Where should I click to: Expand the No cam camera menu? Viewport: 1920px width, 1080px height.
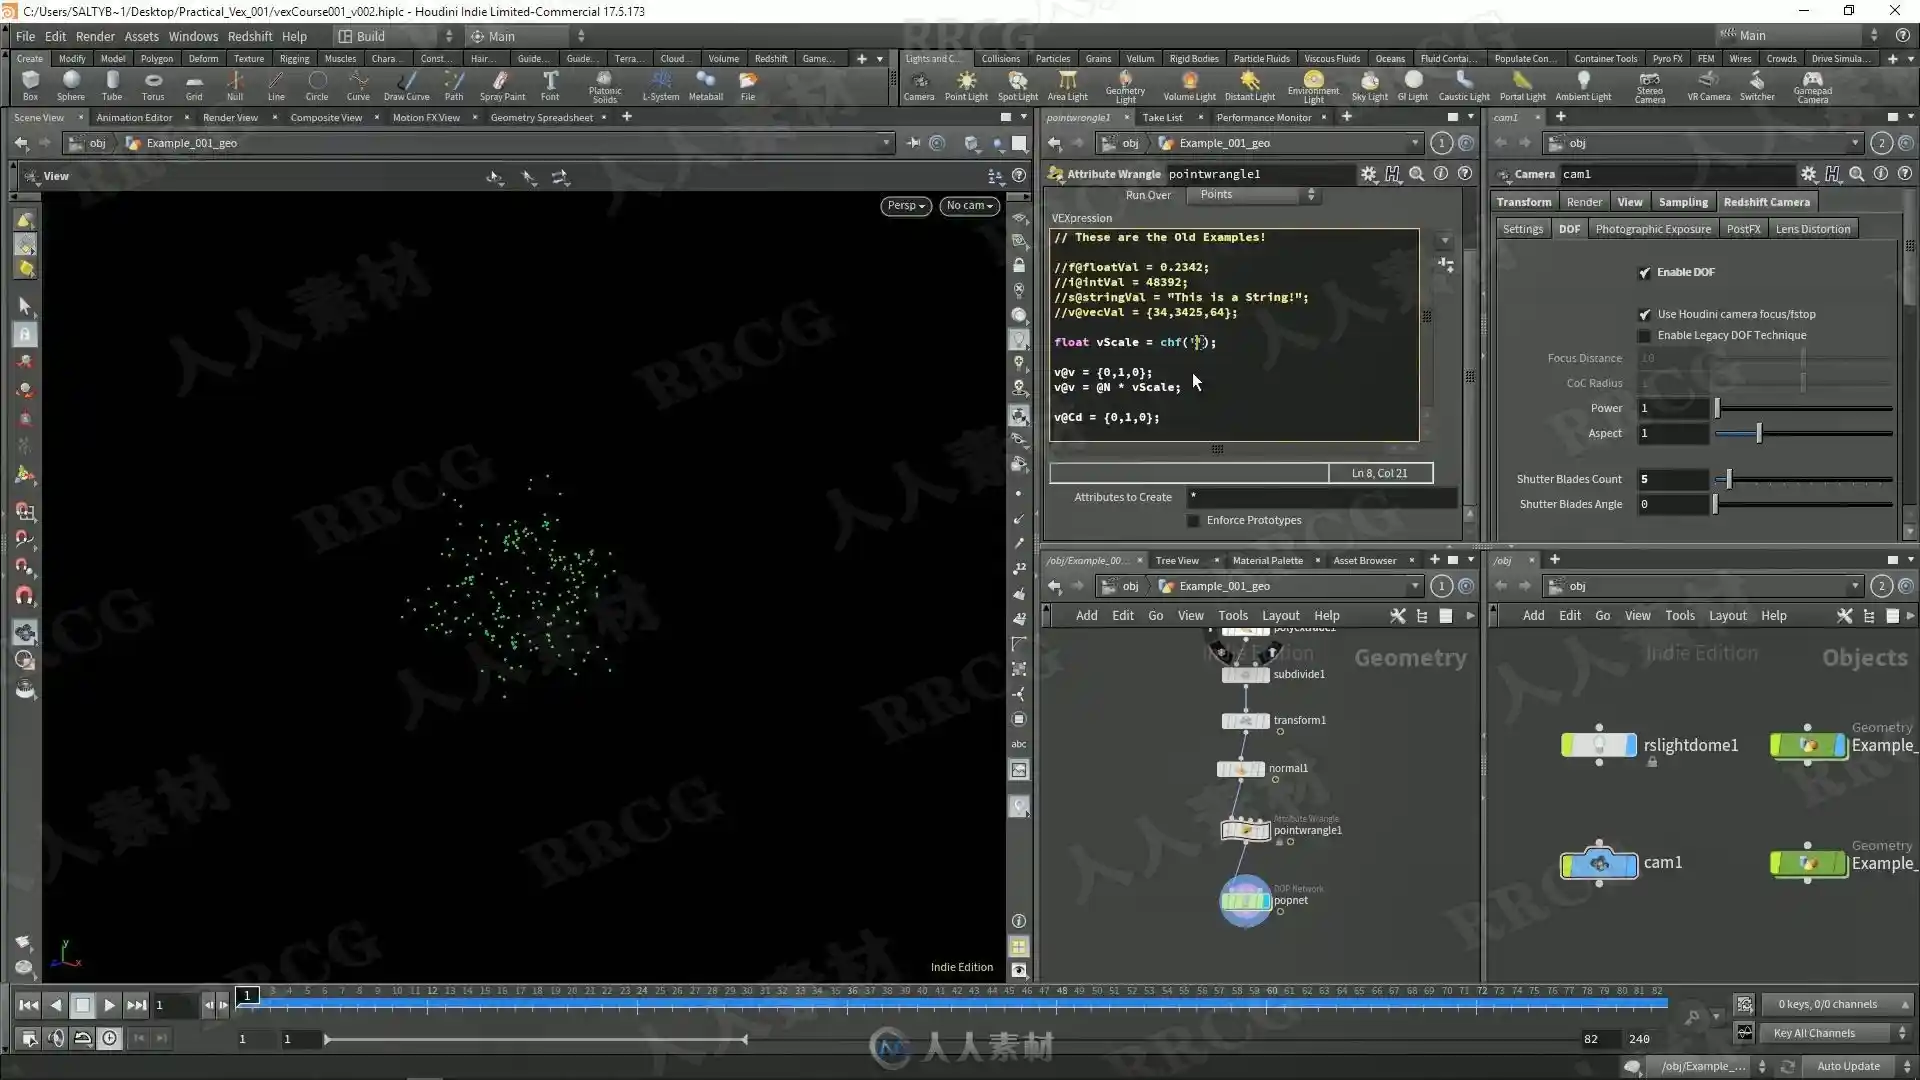point(969,205)
